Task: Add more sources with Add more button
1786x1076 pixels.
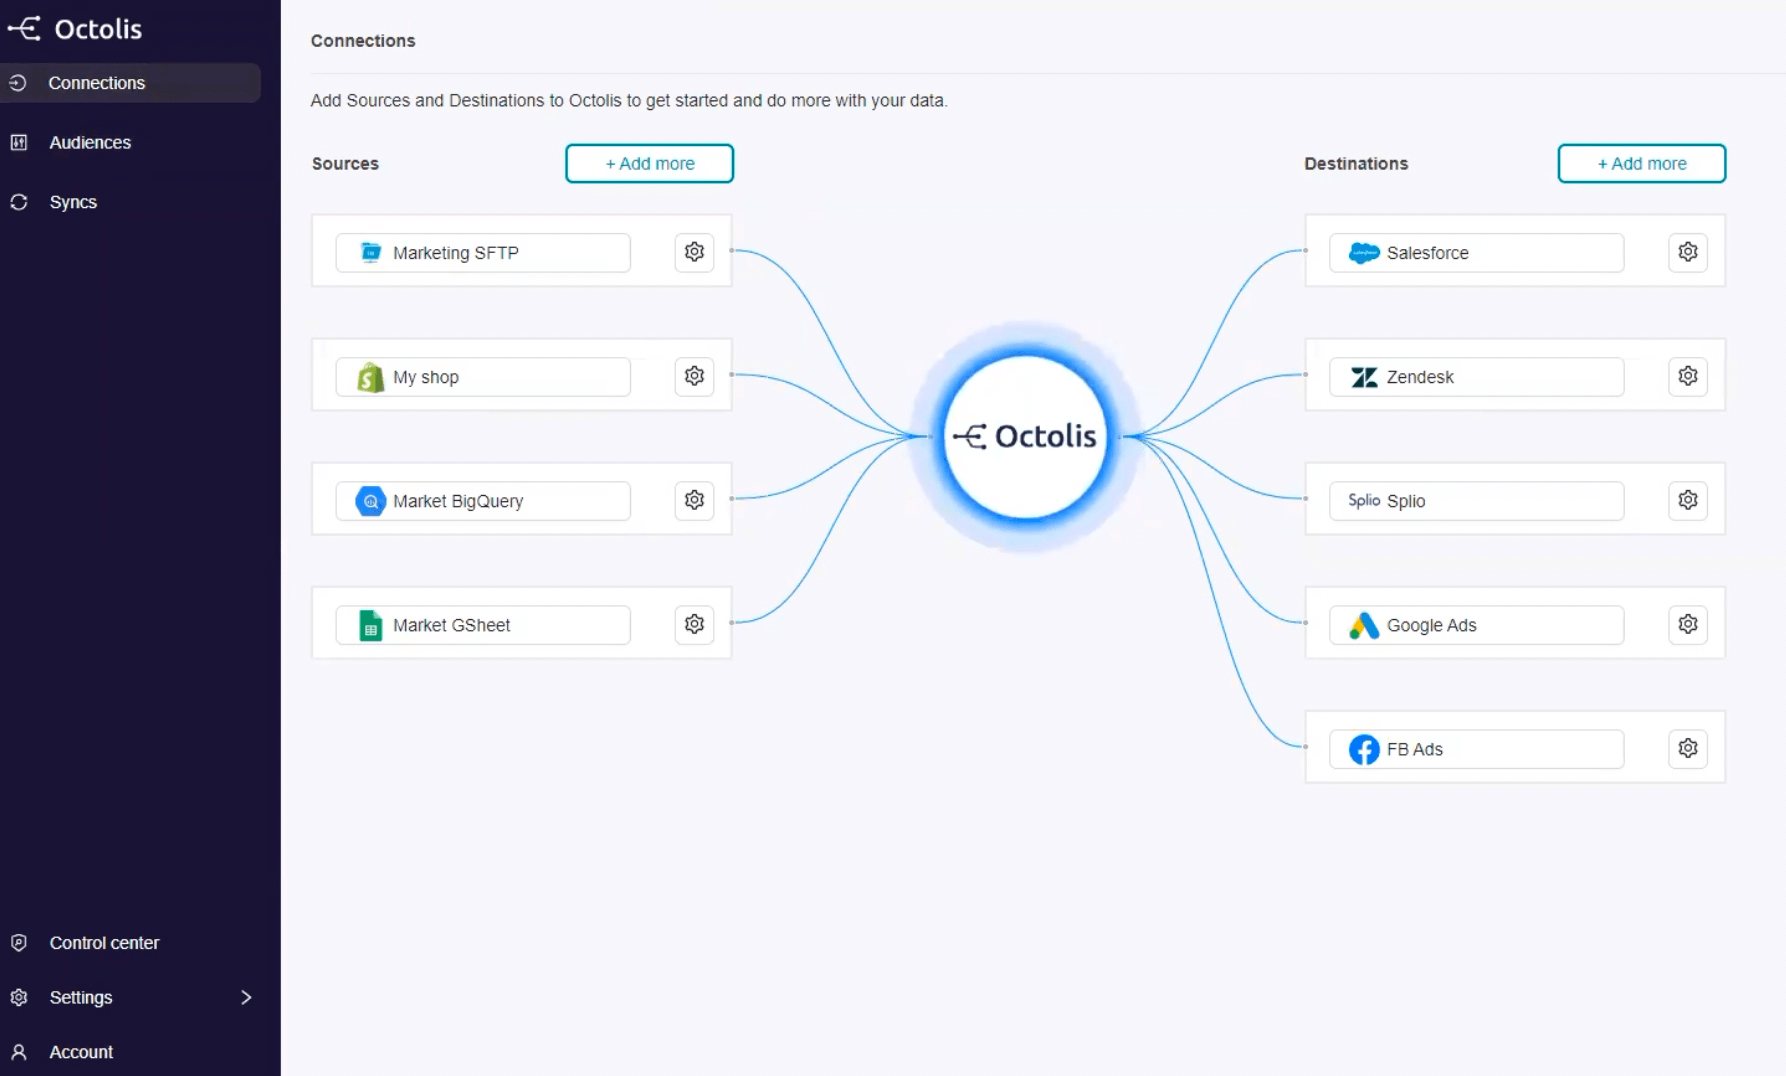Action: [649, 163]
